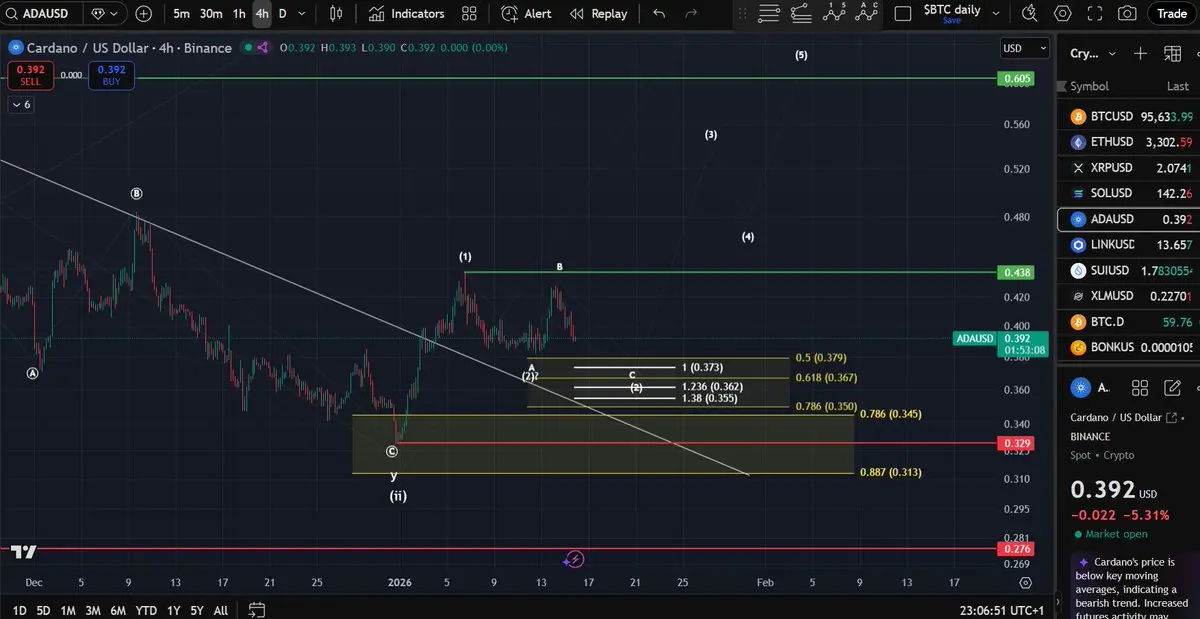Click the 0.329 red price label

pyautogui.click(x=1015, y=443)
